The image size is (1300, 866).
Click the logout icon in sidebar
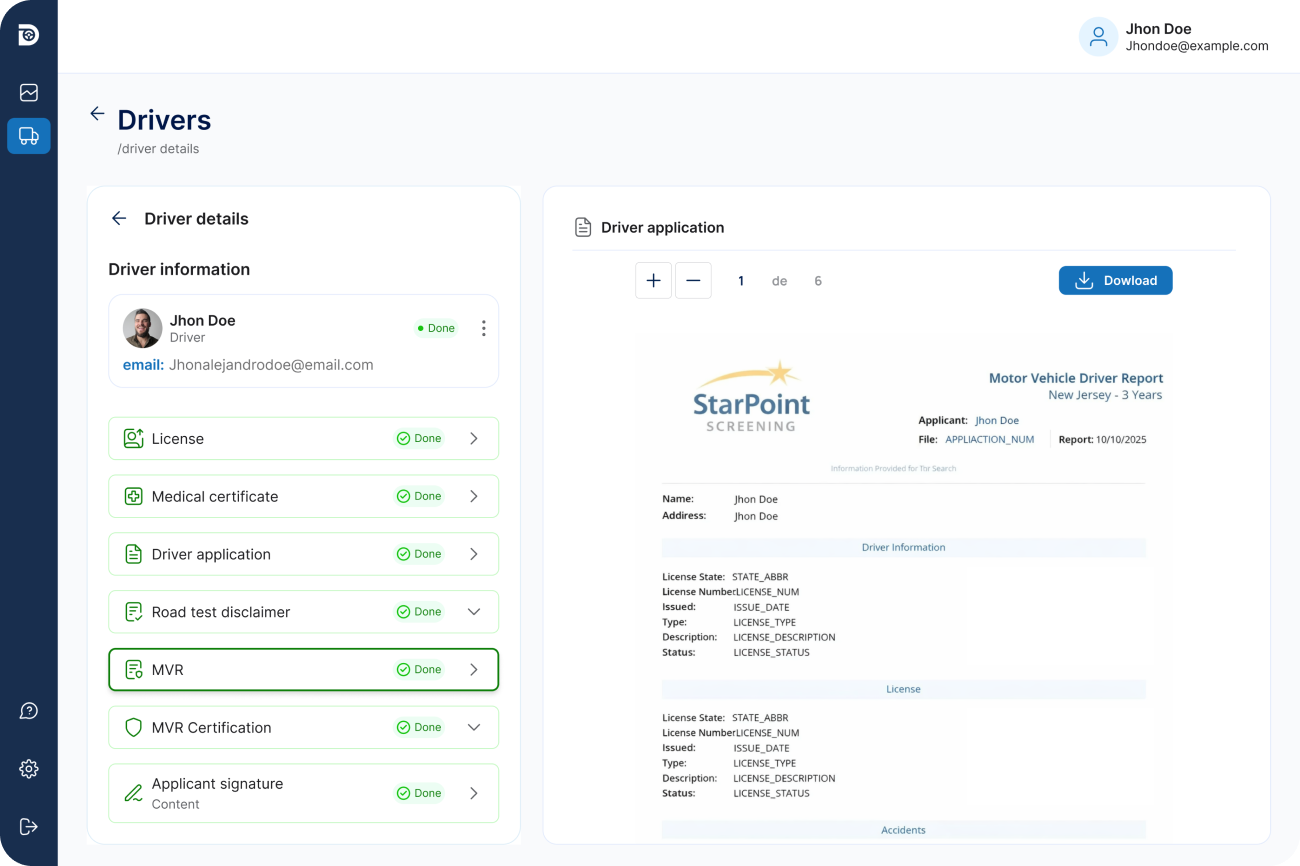pos(29,827)
